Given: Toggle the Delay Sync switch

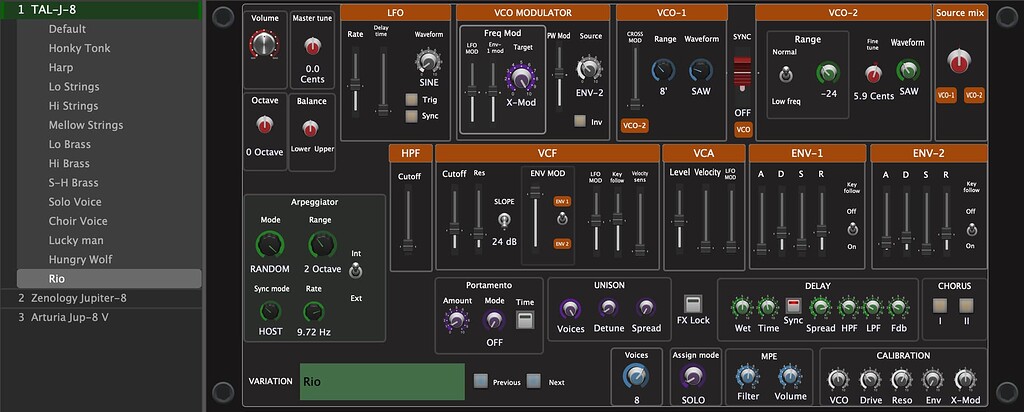Looking at the screenshot, I should (793, 306).
